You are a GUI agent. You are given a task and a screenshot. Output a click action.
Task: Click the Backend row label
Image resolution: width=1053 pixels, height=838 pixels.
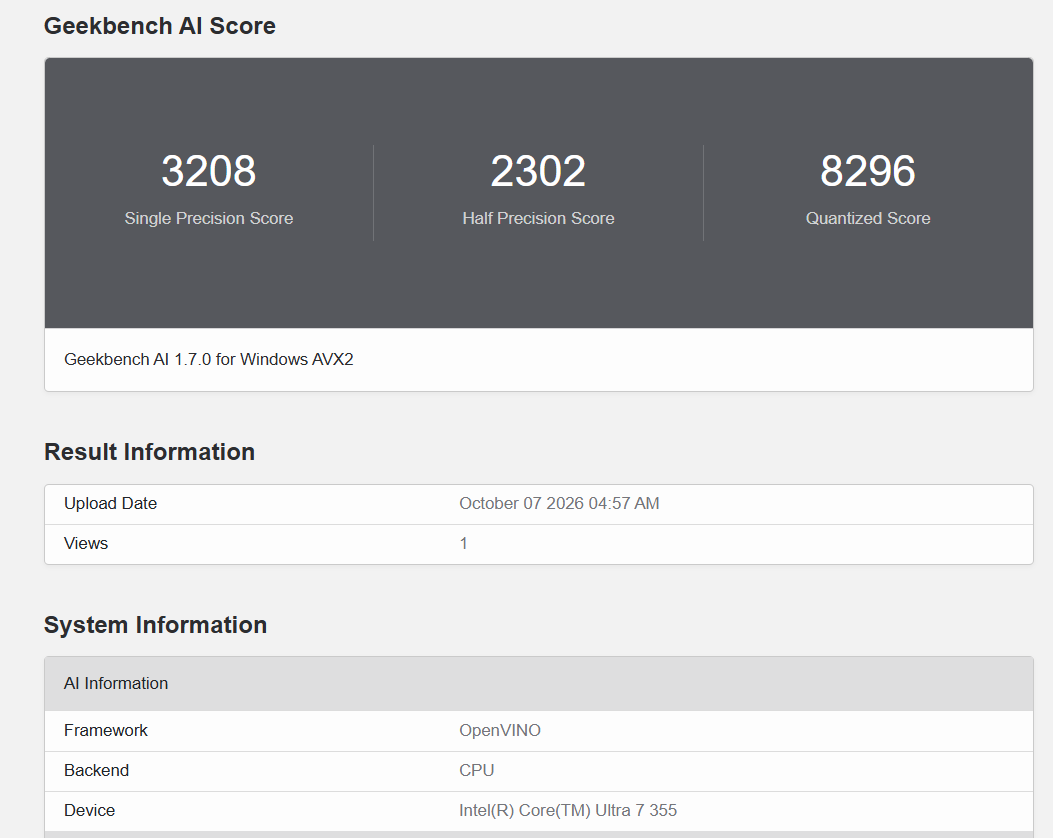pyautogui.click(x=96, y=770)
